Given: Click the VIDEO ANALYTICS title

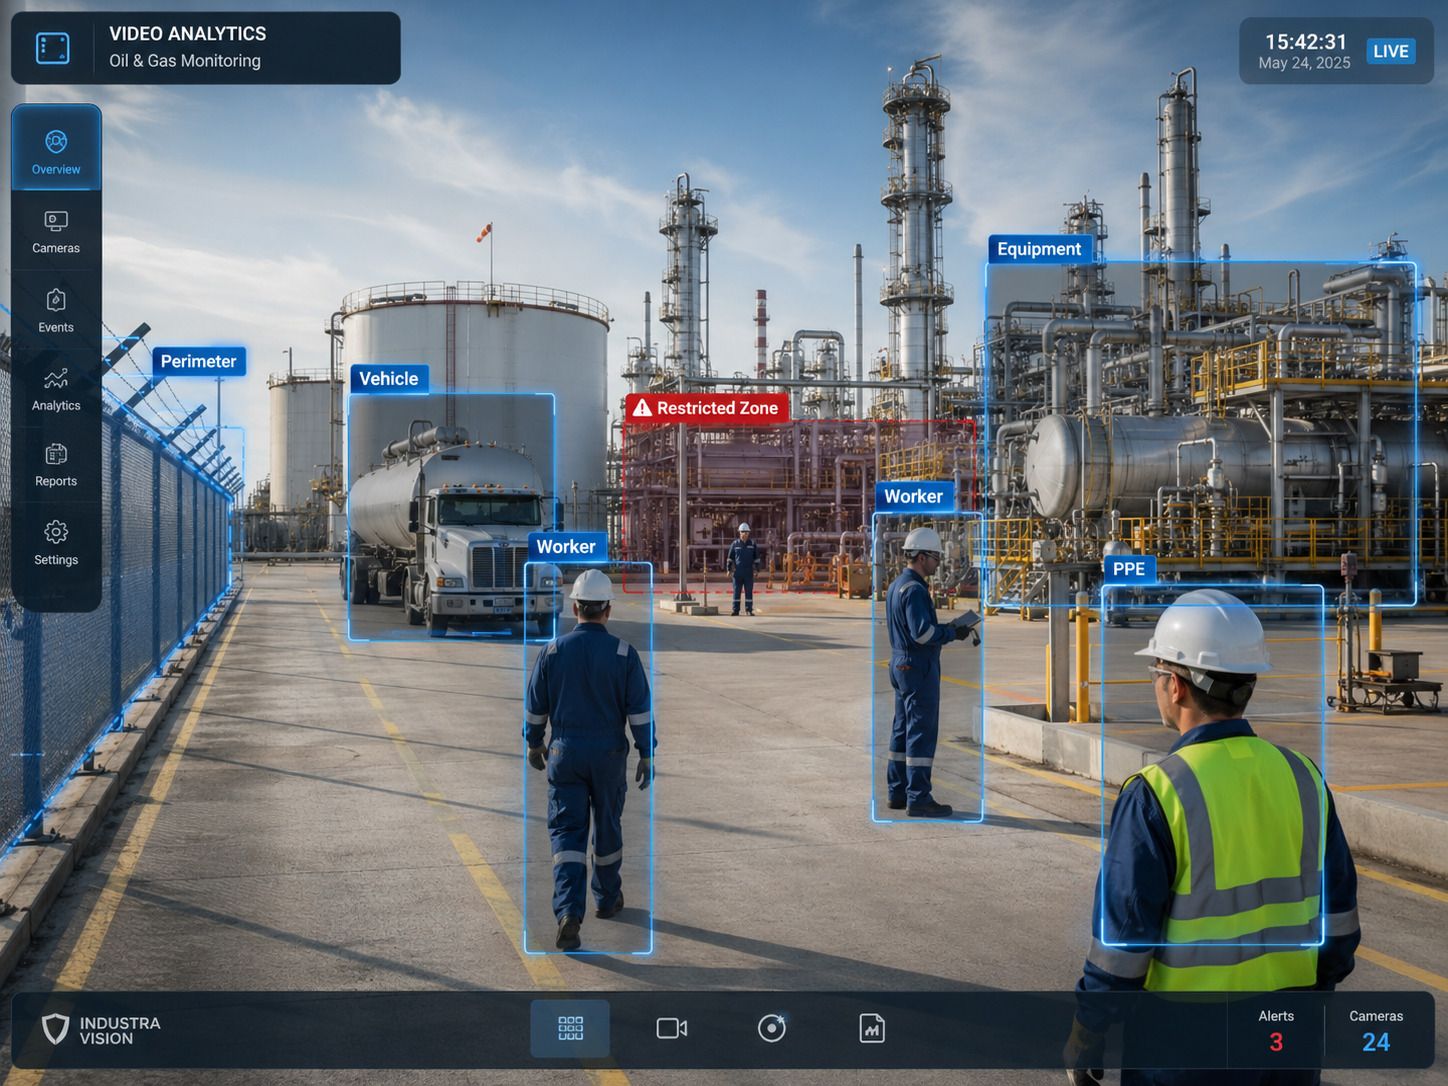Looking at the screenshot, I should point(188,34).
